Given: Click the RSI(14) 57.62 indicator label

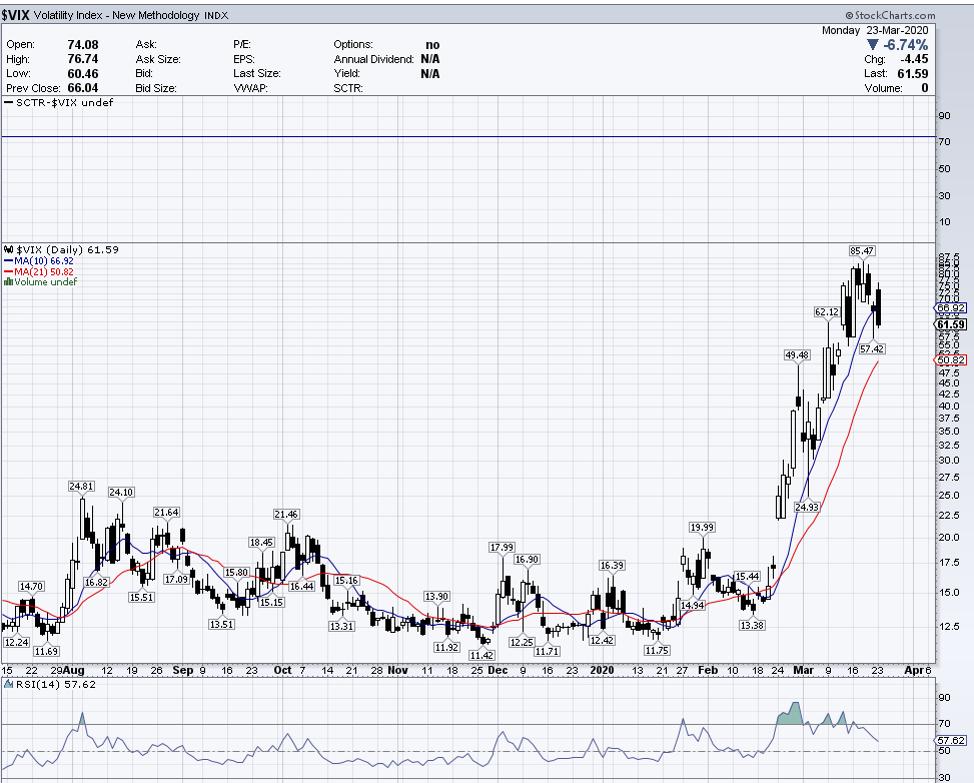Looking at the screenshot, I should 40,684.
